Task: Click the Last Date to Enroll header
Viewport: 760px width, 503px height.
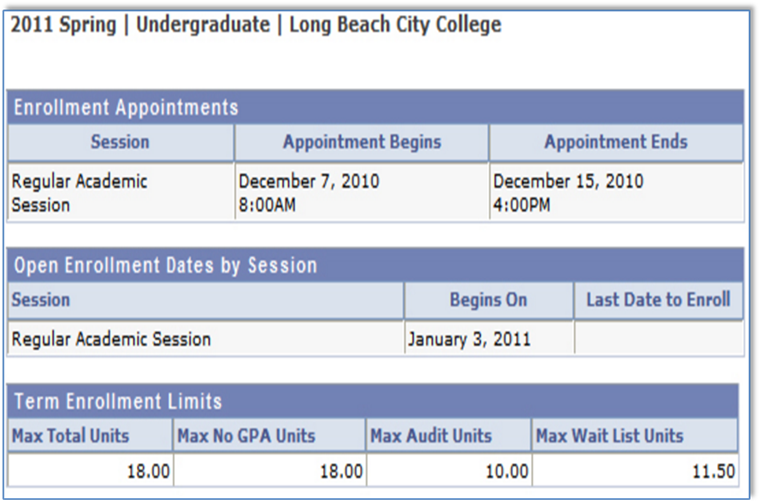Action: (x=658, y=300)
